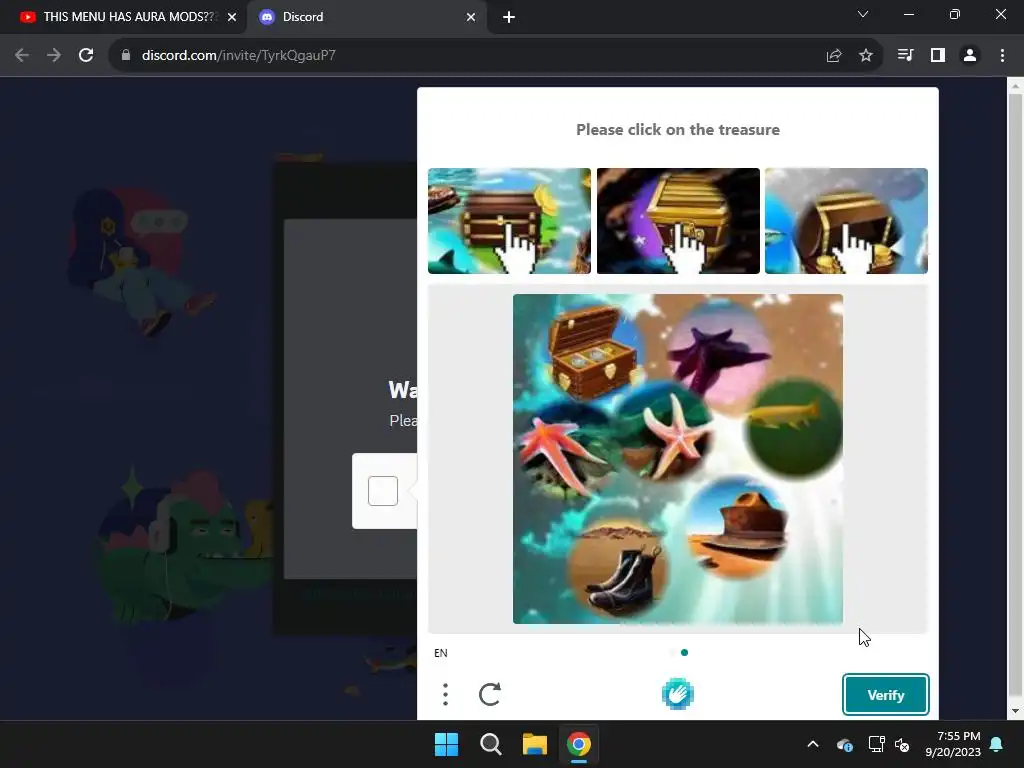Change captcha language from EN
The width and height of the screenshot is (1024, 768).
click(x=441, y=653)
